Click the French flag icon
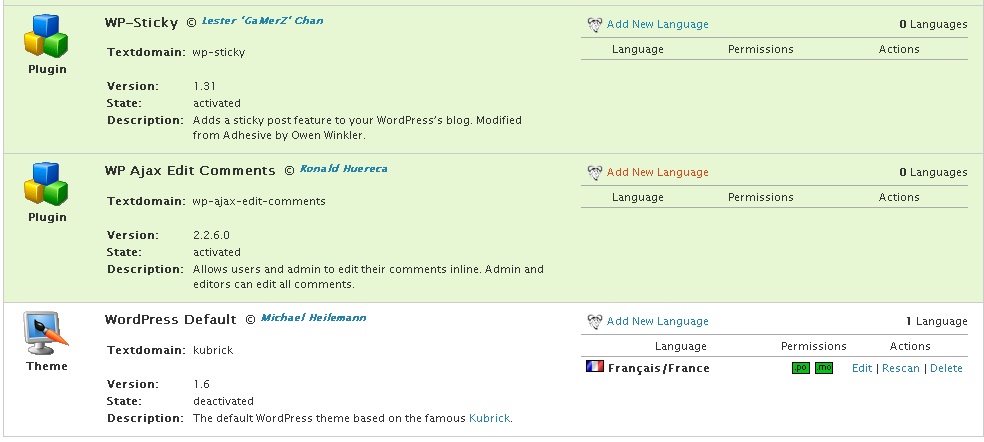The width and height of the screenshot is (984, 442). tap(594, 367)
